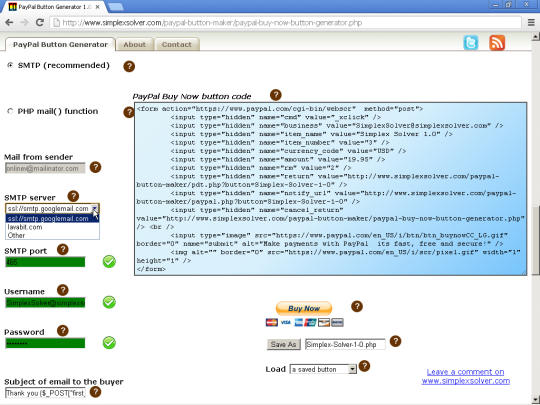This screenshot has width=540, height=405.
Task: Click the Mail from sender field
Action: point(45,168)
